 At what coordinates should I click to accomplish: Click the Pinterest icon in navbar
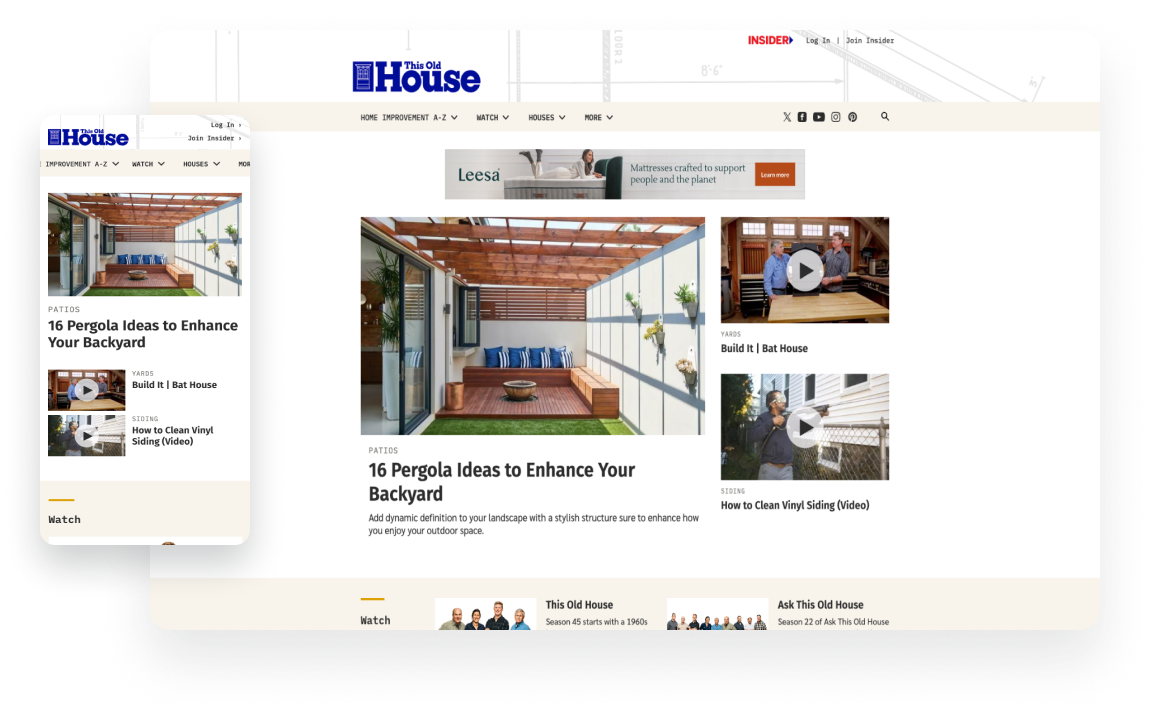point(853,117)
